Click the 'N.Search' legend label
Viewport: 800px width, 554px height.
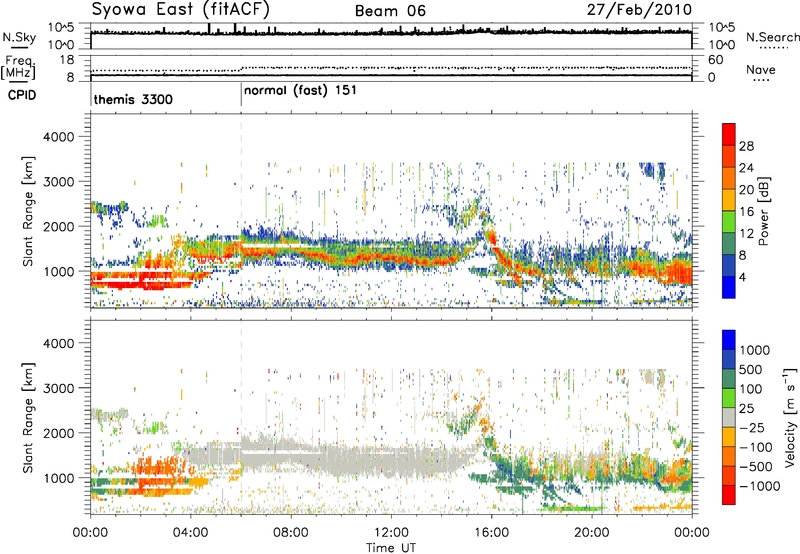pos(772,37)
